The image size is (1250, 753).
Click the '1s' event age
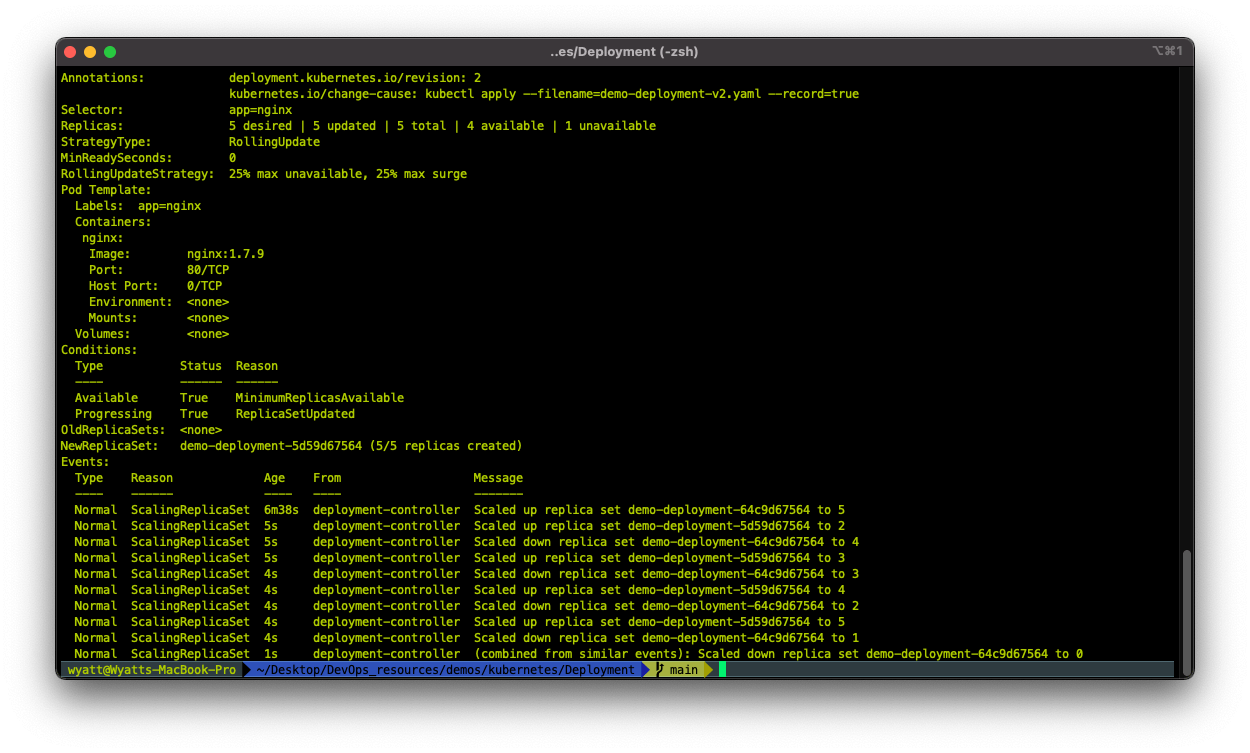click(x=271, y=654)
